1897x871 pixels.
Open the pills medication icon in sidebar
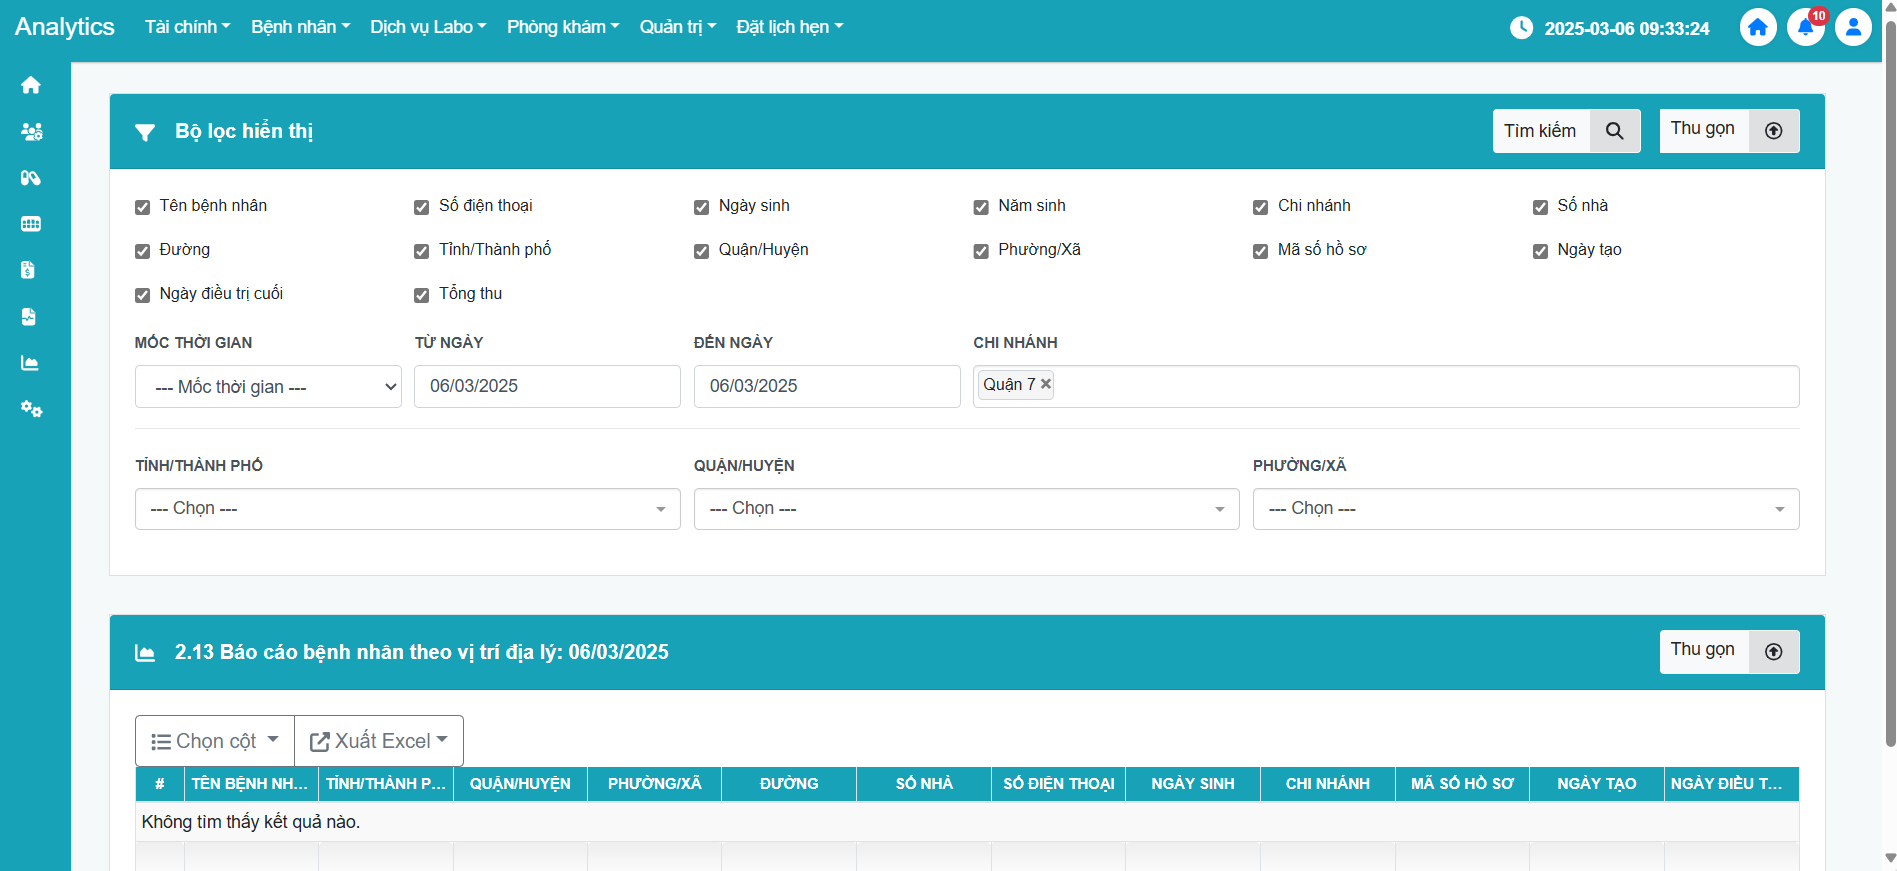pyautogui.click(x=31, y=178)
